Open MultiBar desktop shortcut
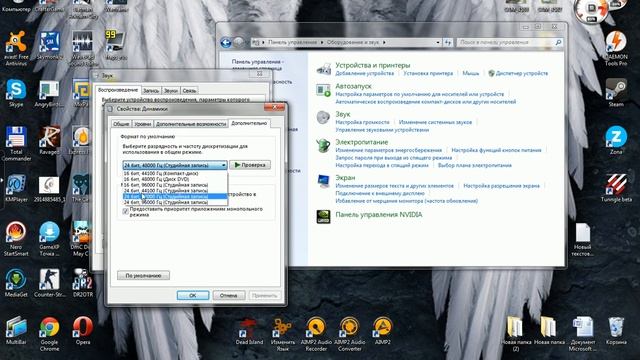Viewport: 640px width, 360px height. point(16,331)
